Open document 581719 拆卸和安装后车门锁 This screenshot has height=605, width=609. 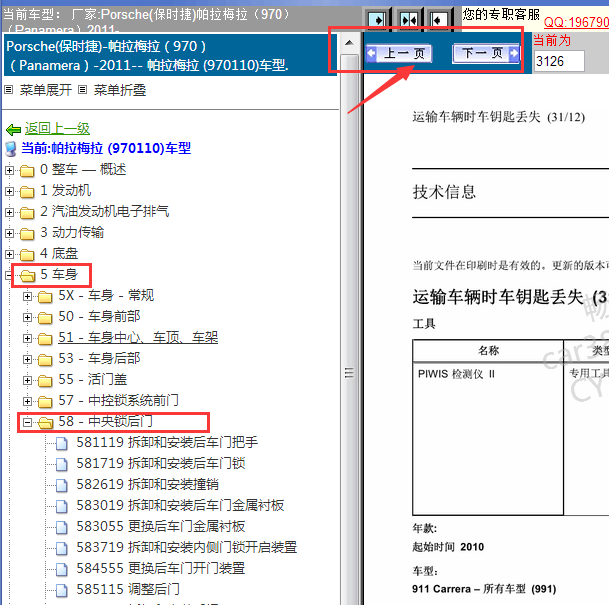click(161, 463)
